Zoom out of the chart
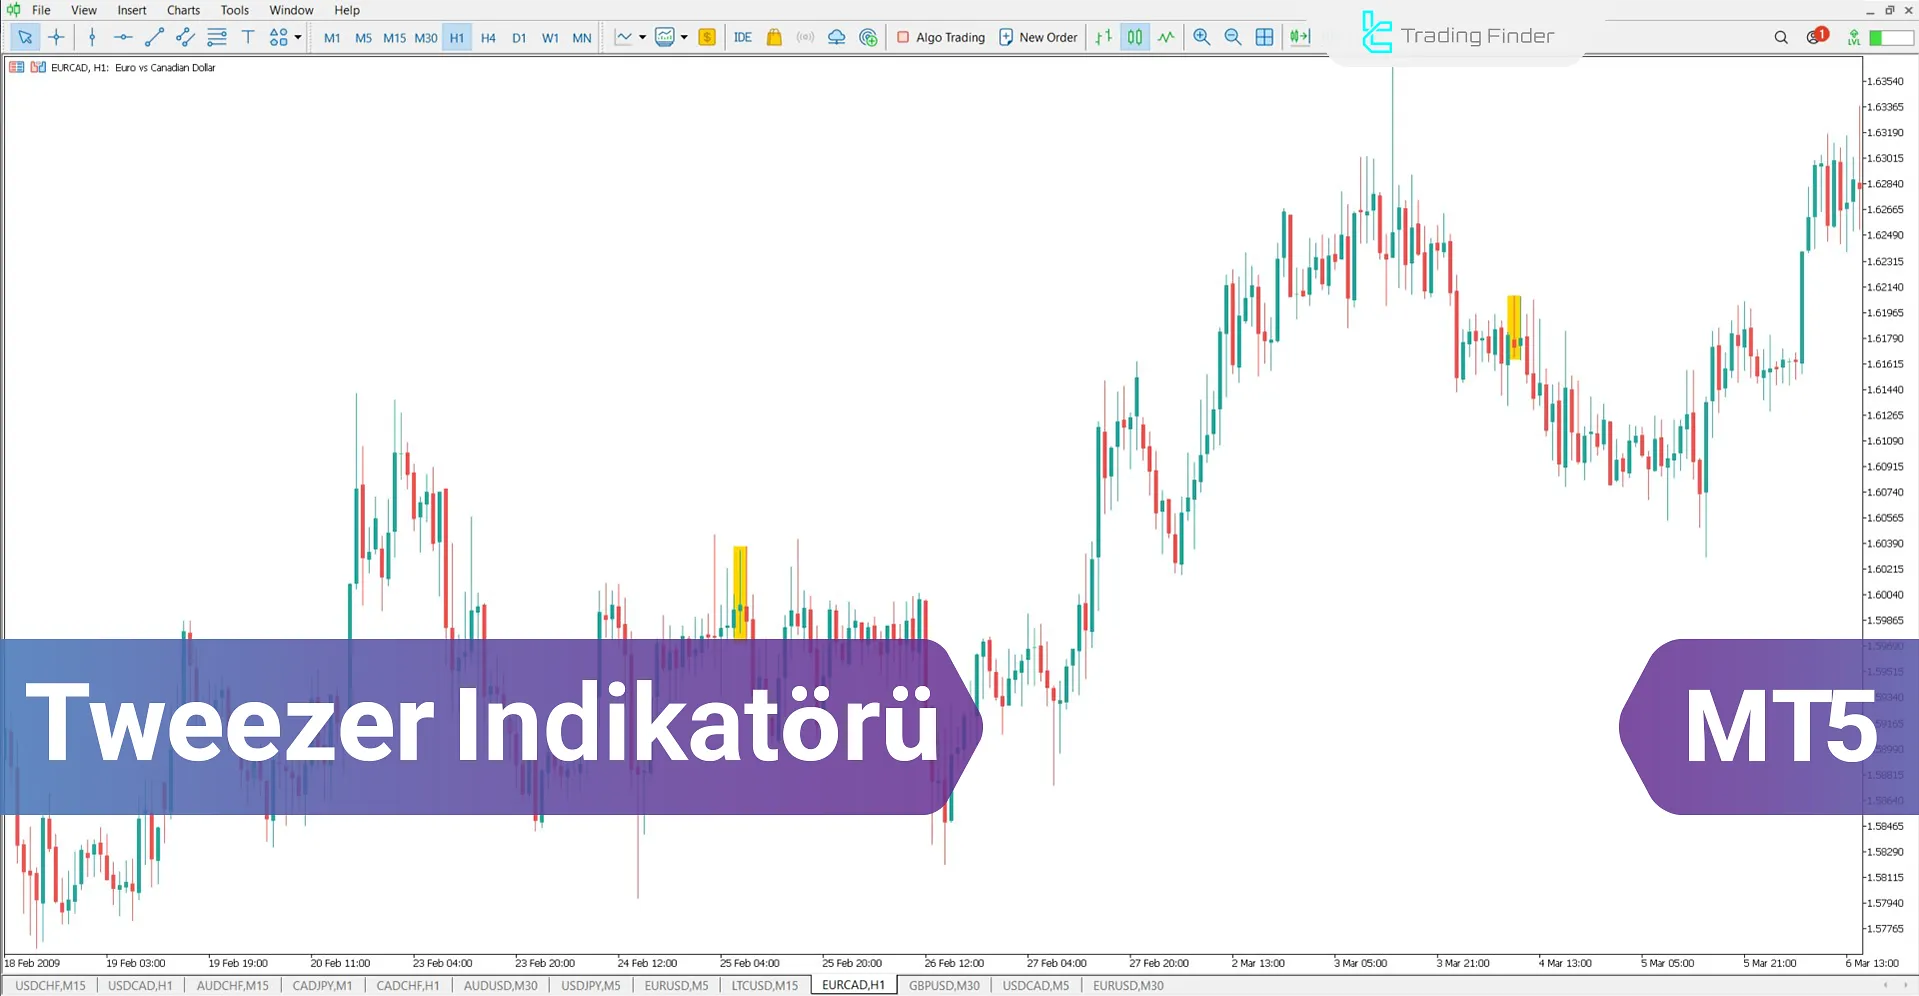1919x996 pixels. tap(1233, 37)
